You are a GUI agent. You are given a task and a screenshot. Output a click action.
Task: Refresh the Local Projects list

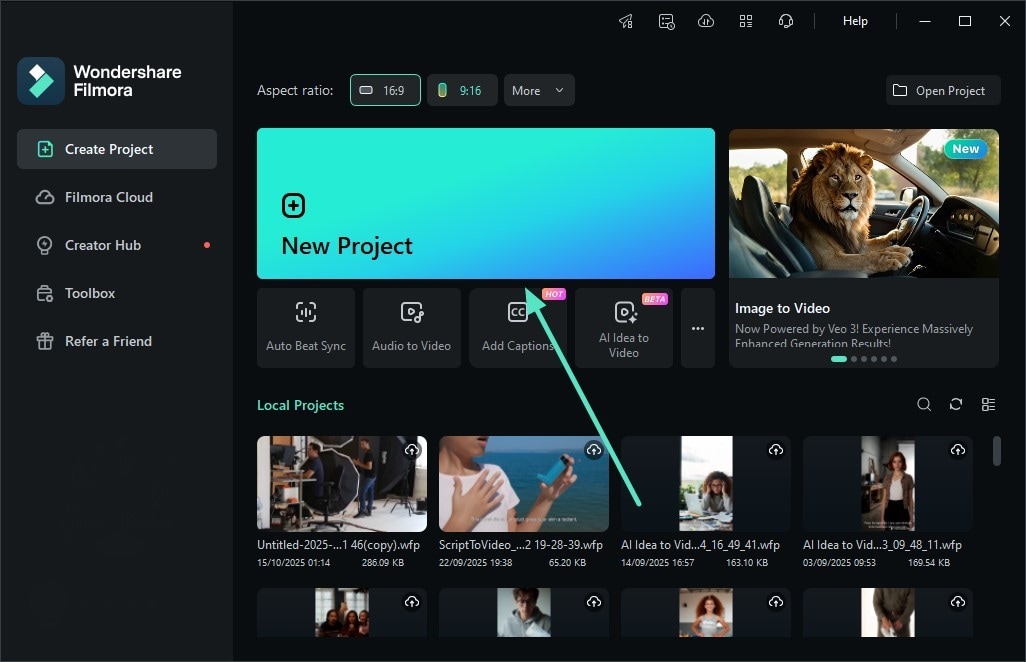pyautogui.click(x=956, y=404)
